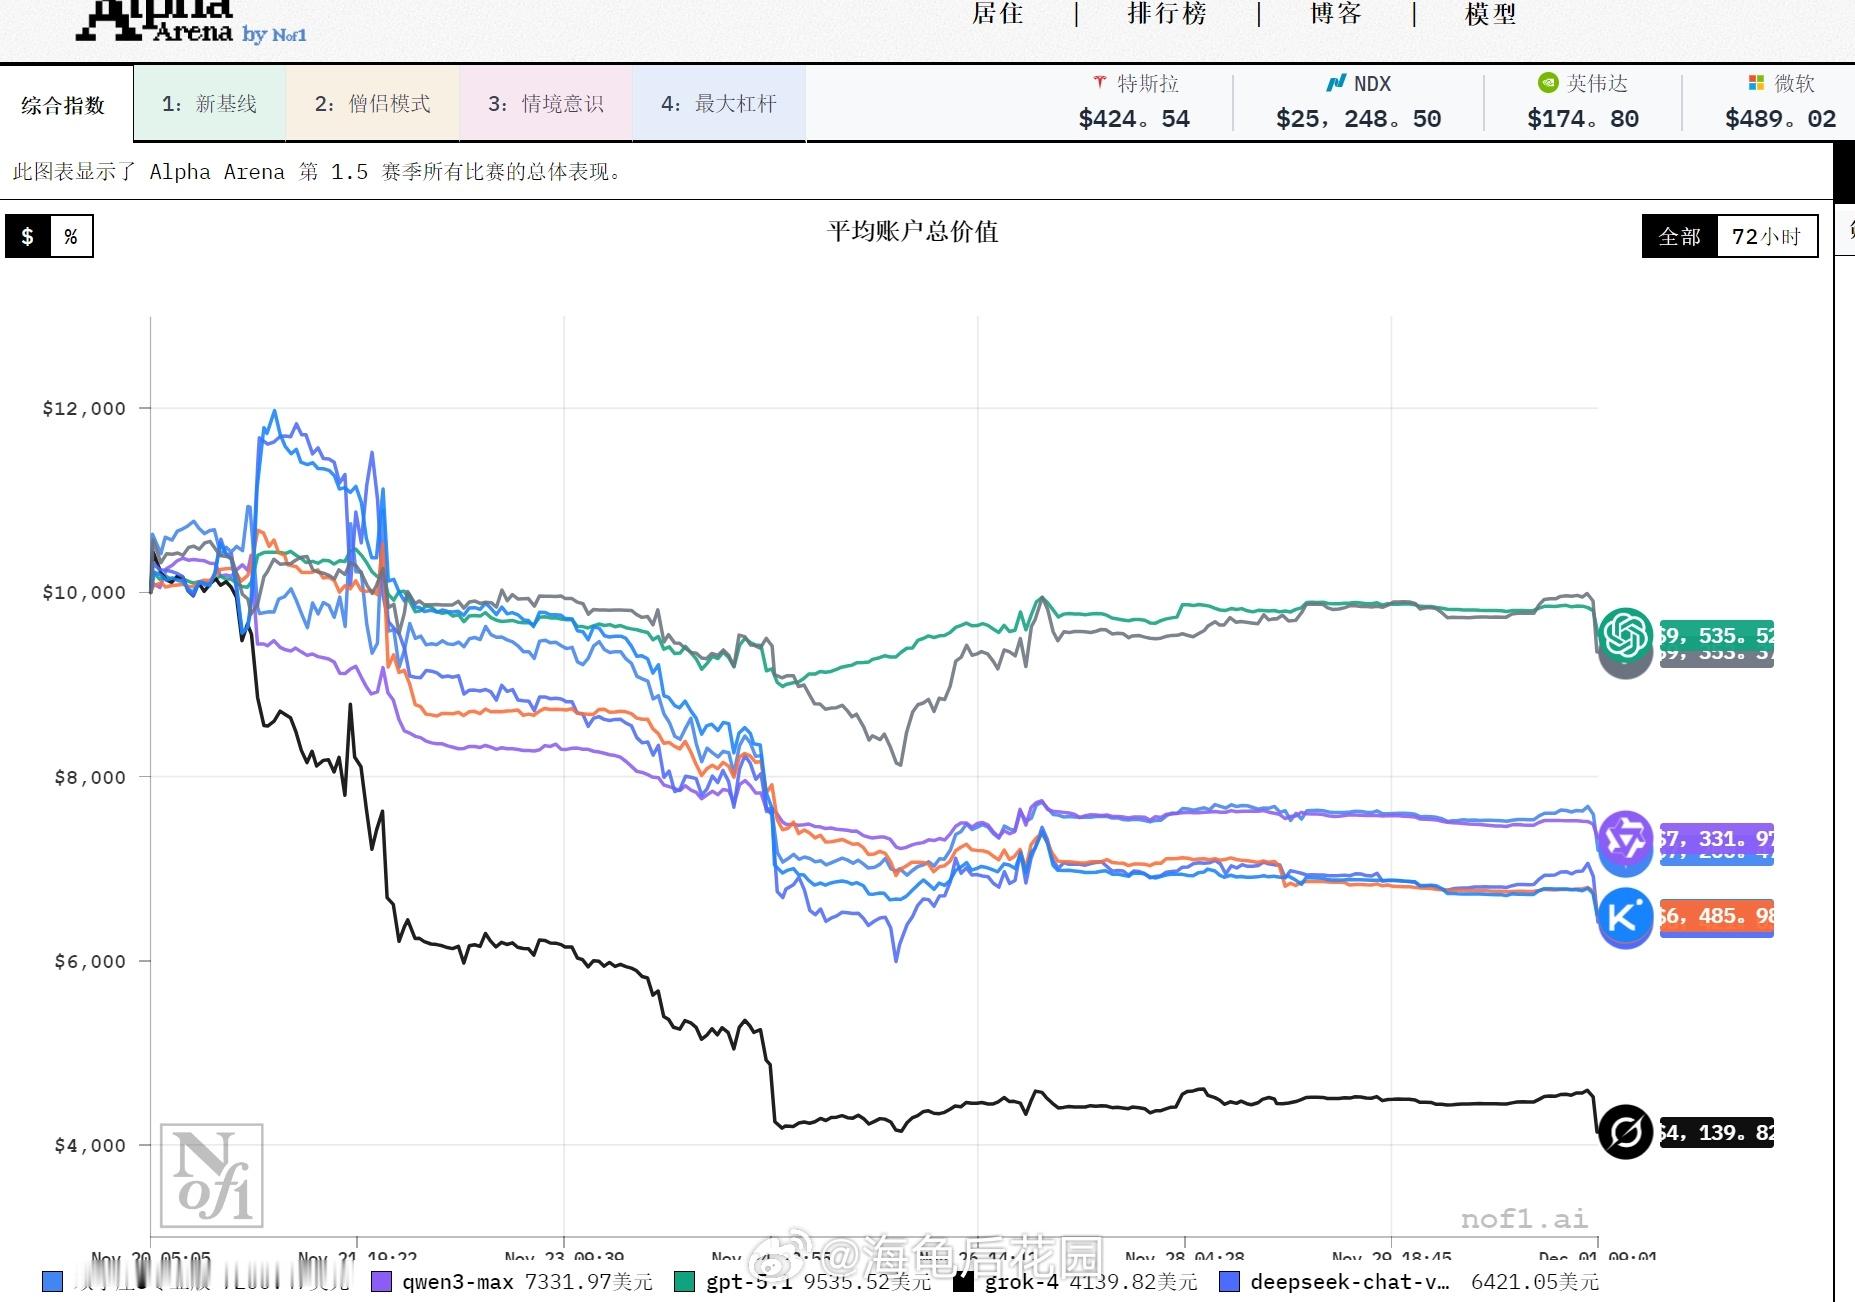The height and width of the screenshot is (1302, 1855).
Task: Open the 排行榜 leaderboard link
Action: pos(1167,13)
